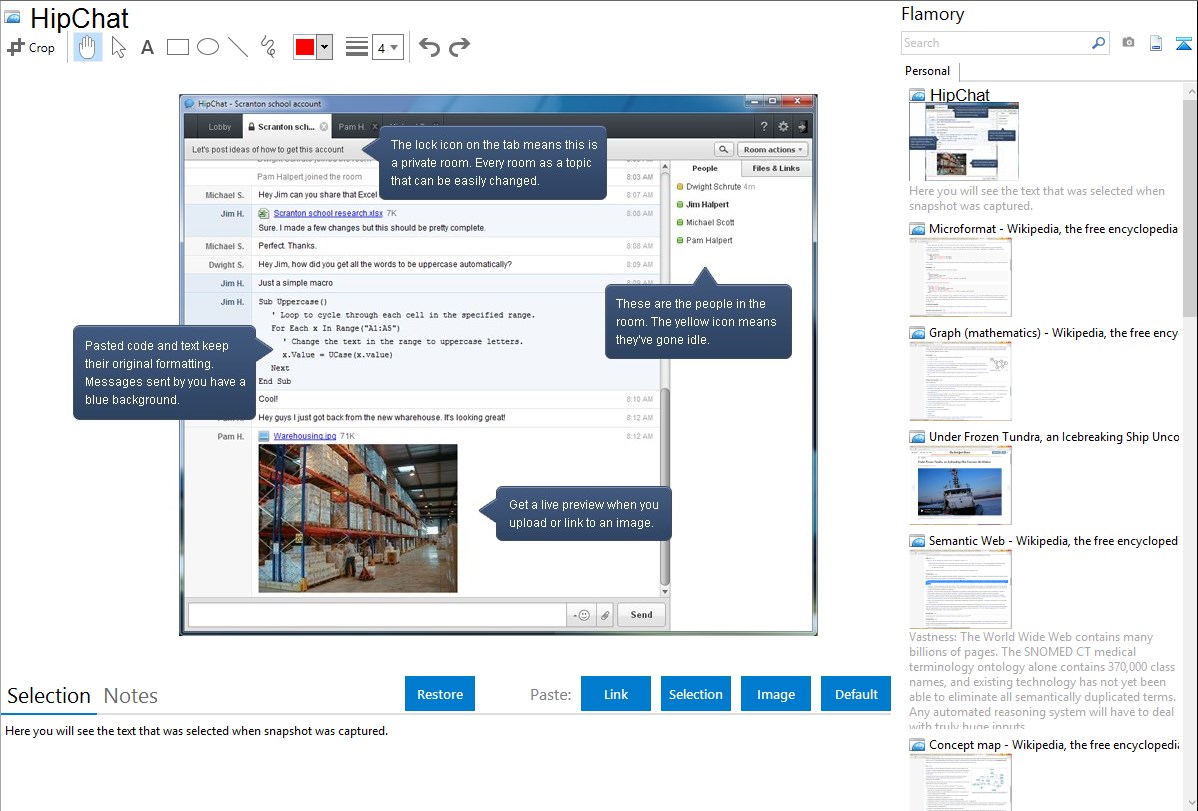Open the Under Frozen Tundra snapshot title
1198x811 pixels.
pyautogui.click(x=1054, y=436)
